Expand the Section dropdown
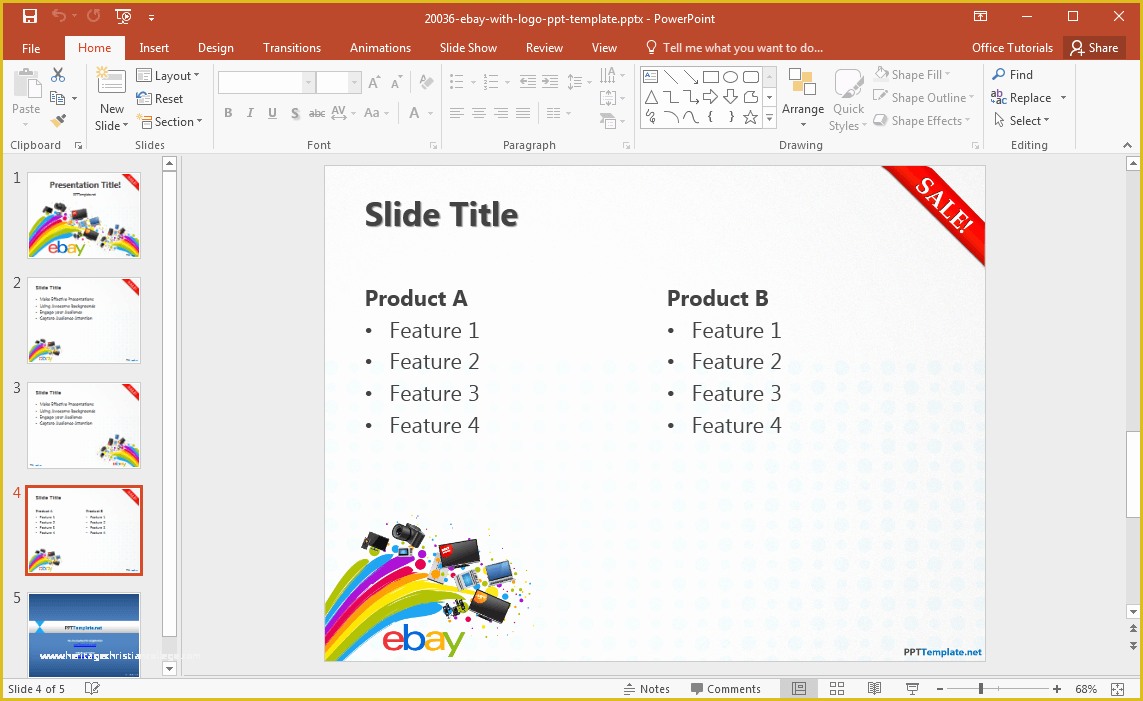Viewport: 1143px width, 701px height. point(169,122)
